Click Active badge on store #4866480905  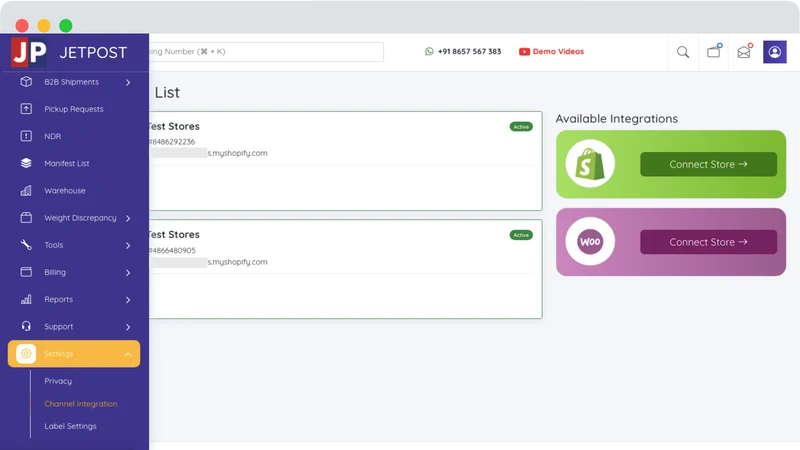(x=521, y=235)
